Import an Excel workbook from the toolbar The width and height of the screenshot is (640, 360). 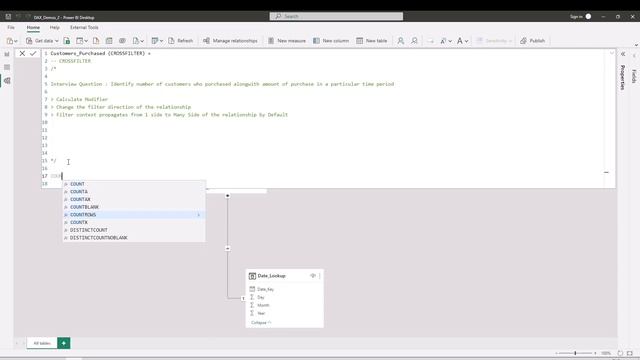(67, 41)
